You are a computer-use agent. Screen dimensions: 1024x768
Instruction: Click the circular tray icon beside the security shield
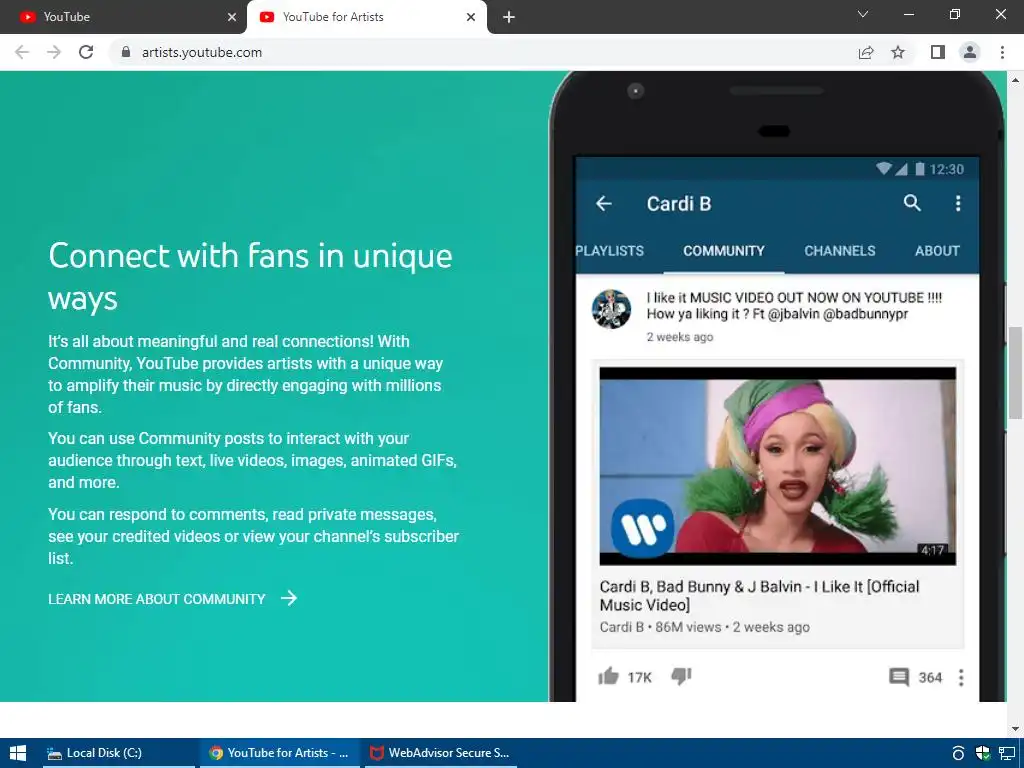tap(958, 754)
